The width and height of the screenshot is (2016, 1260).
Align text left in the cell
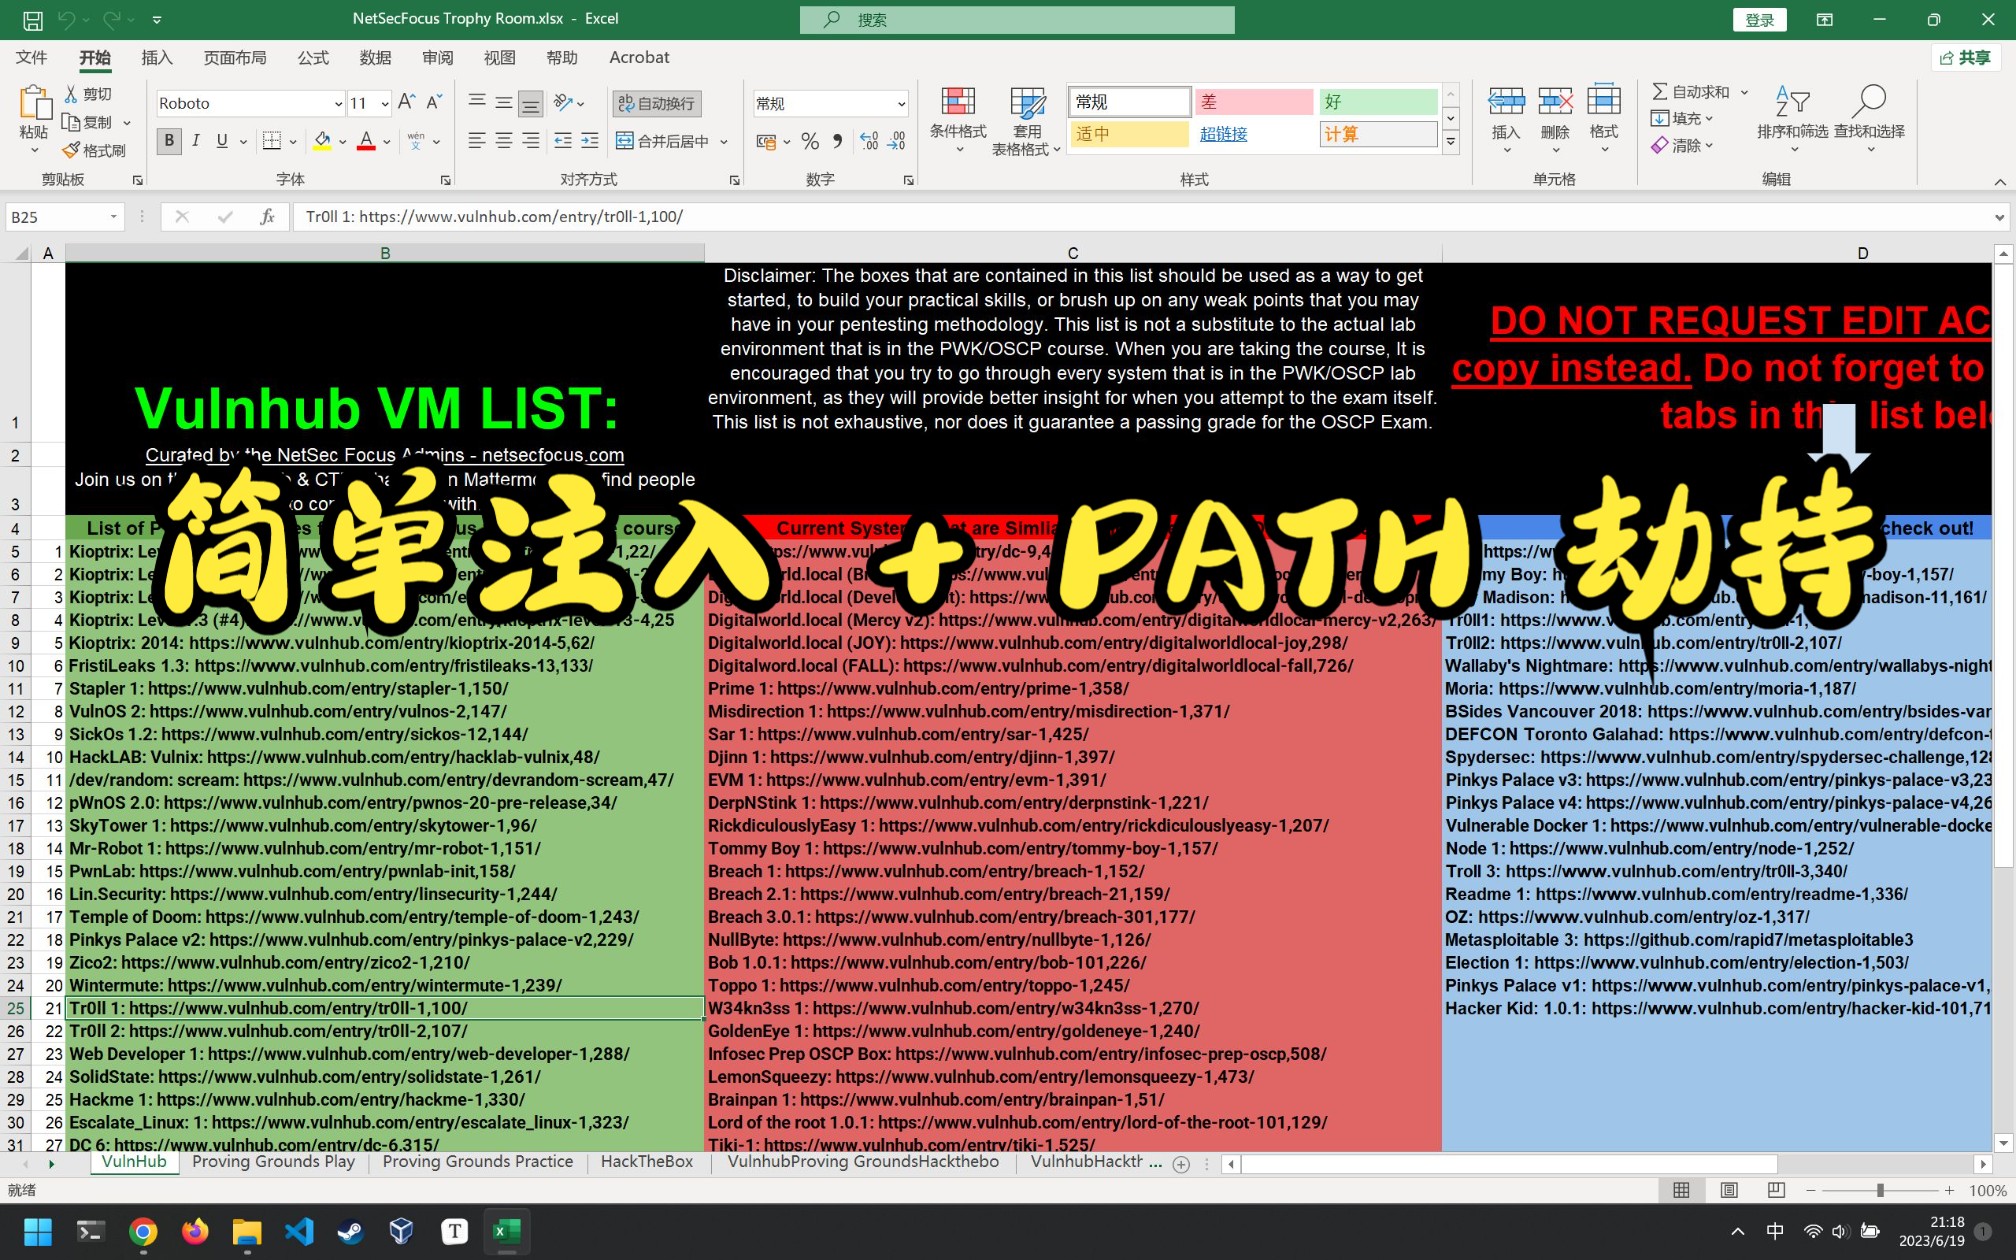(x=477, y=141)
